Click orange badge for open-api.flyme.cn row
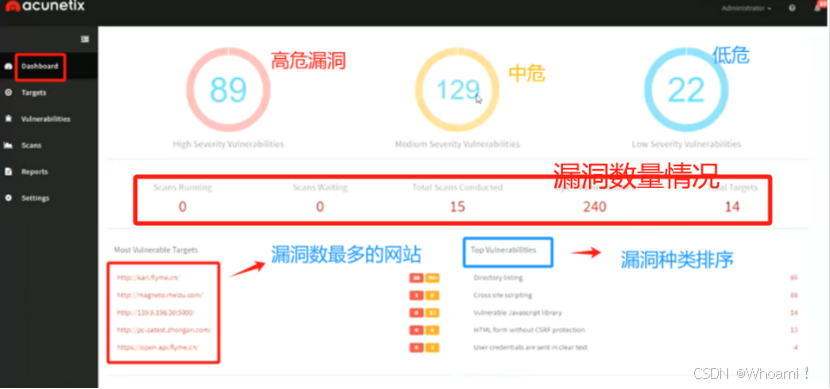Screen dimensions: 830x389 (x=432, y=348)
